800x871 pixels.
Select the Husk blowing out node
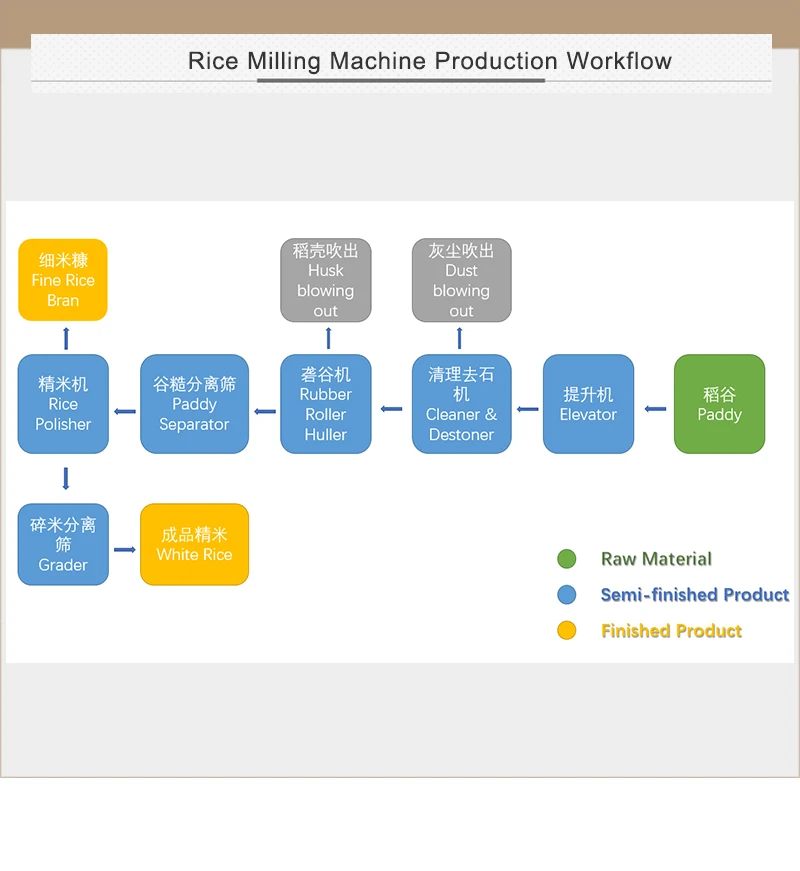click(x=325, y=280)
